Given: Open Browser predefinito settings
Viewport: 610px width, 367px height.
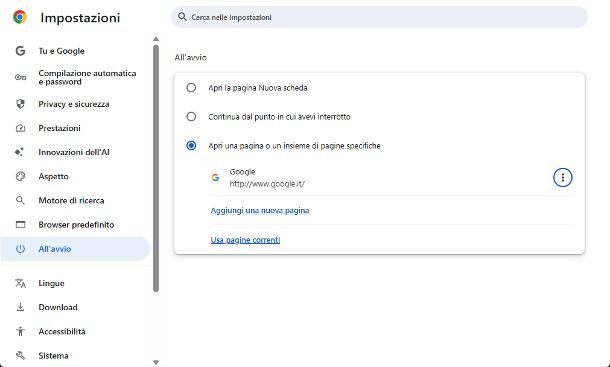Looking at the screenshot, I should pyautogui.click(x=75, y=225).
